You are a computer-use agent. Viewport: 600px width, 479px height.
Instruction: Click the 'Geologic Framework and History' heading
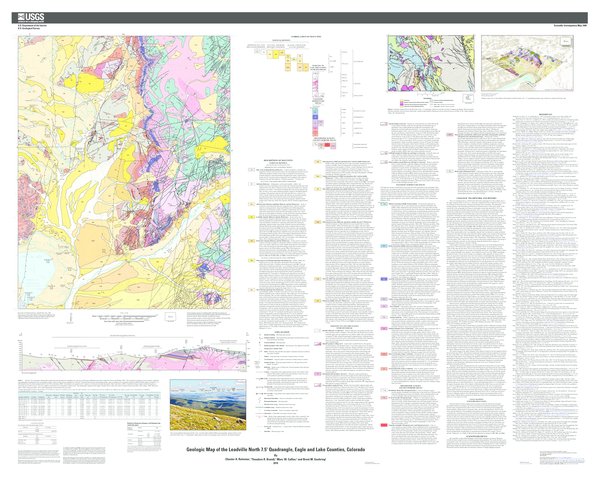point(476,198)
